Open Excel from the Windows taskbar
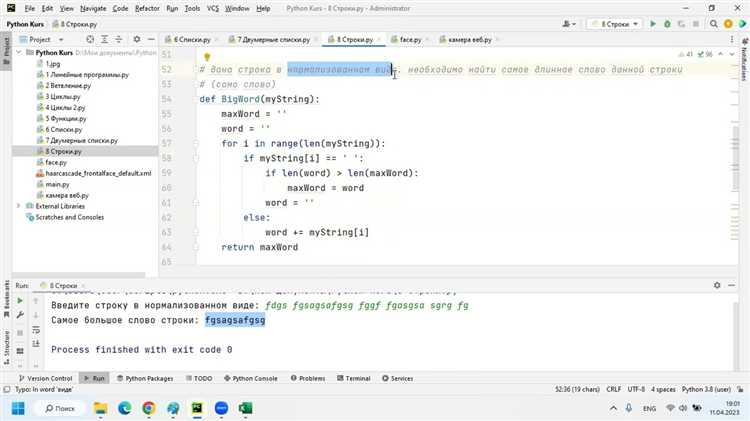 246,409
